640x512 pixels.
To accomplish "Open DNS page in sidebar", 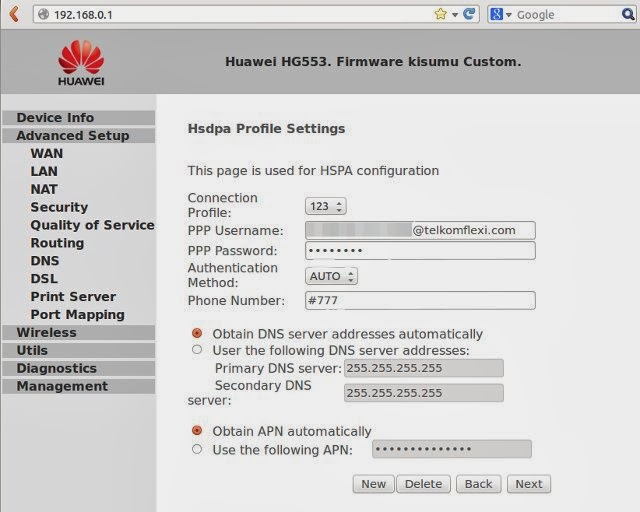I will 45,261.
